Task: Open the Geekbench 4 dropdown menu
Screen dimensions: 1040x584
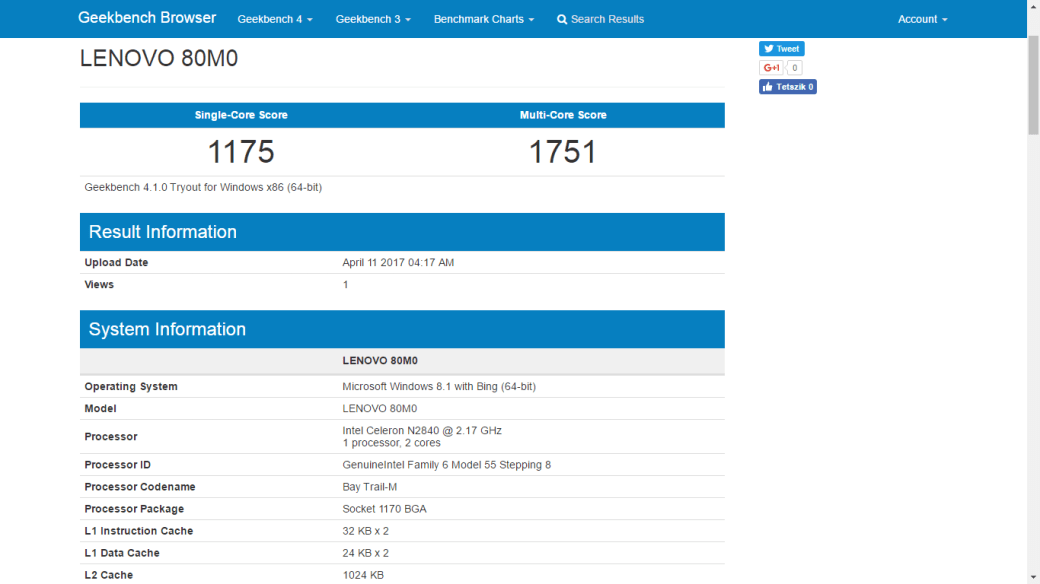Action: (x=275, y=18)
